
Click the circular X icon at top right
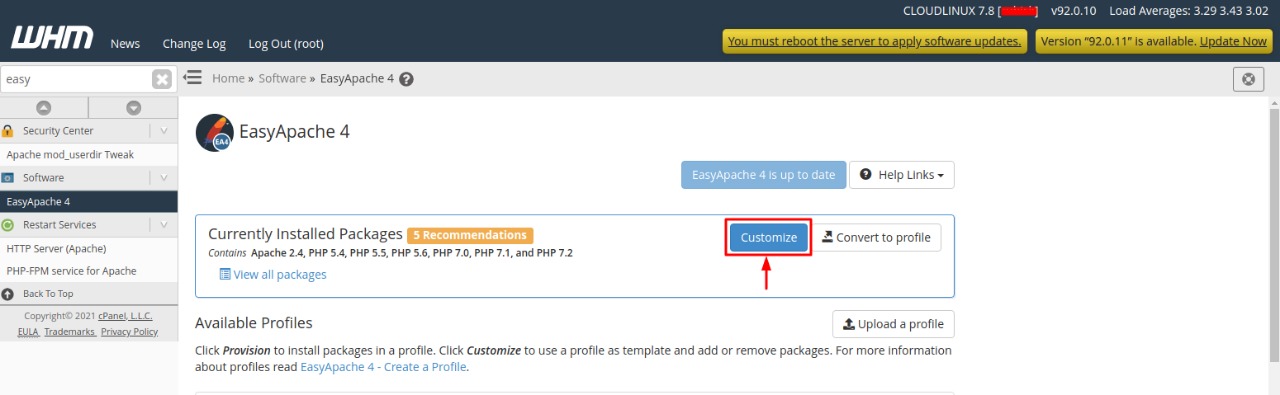(x=1248, y=79)
